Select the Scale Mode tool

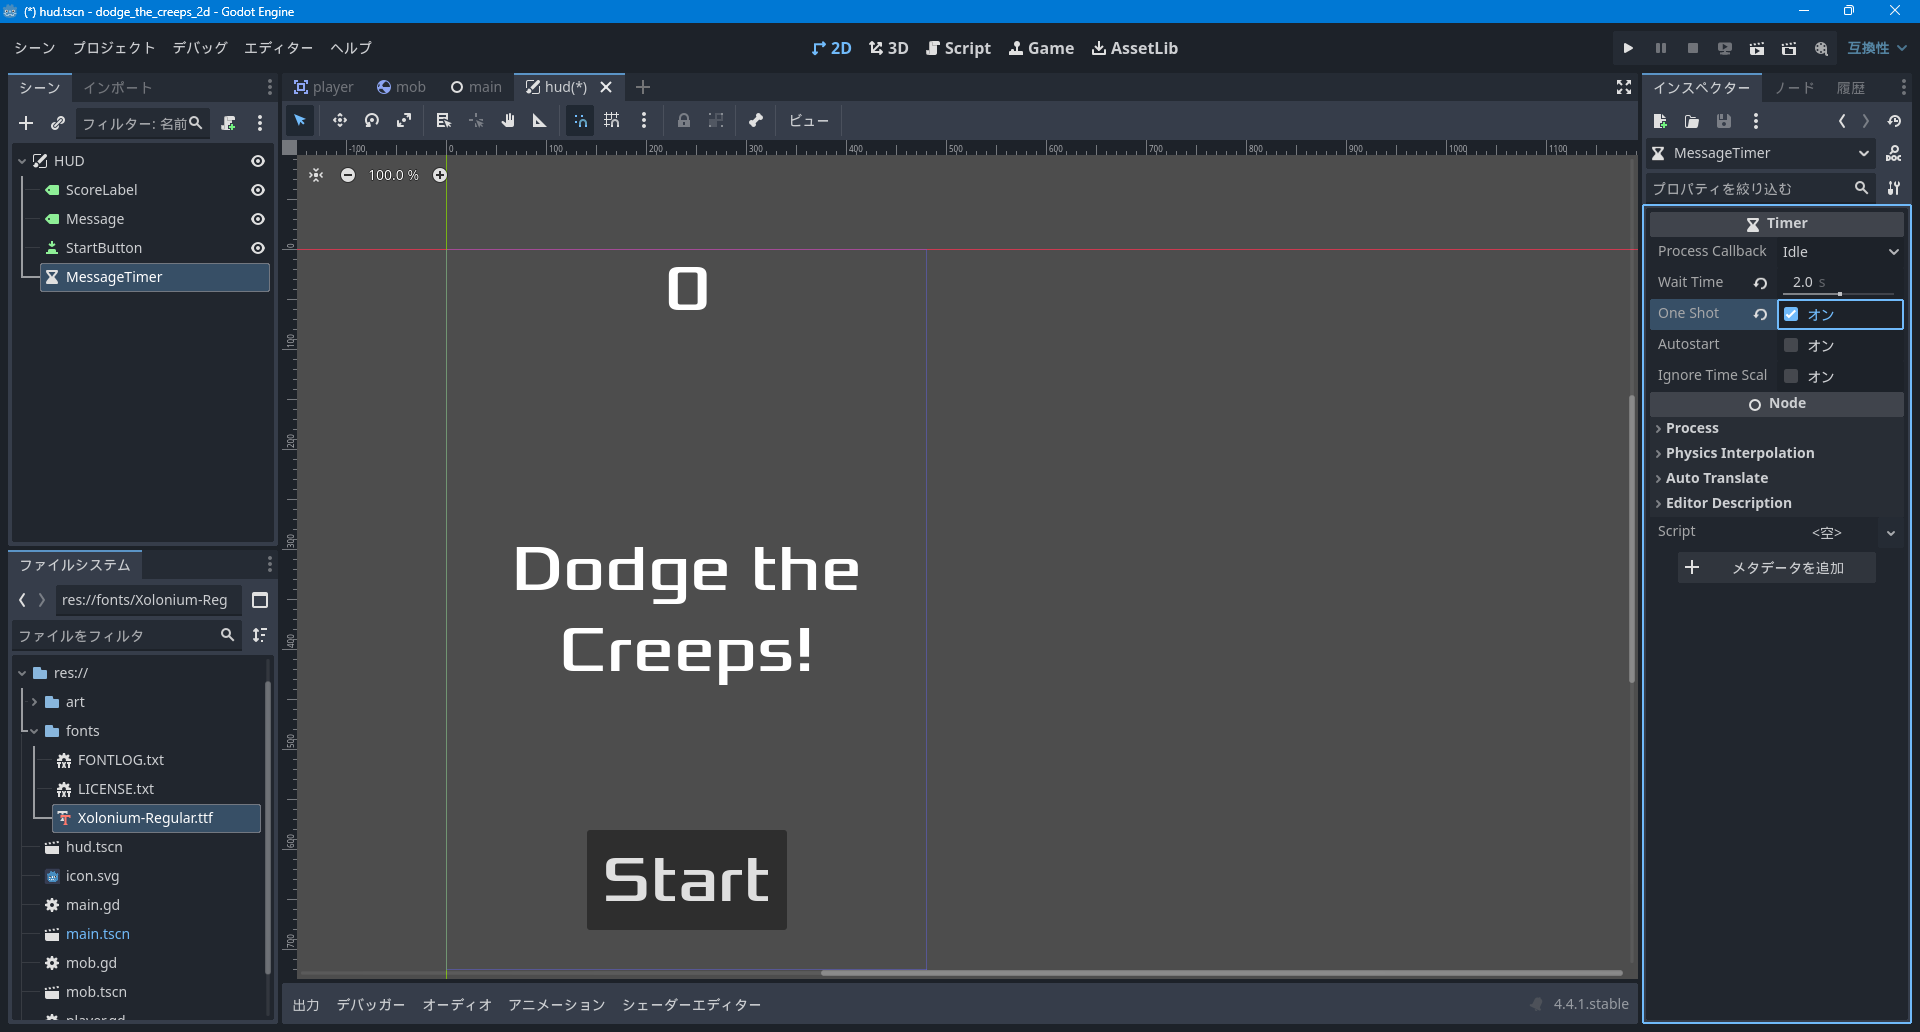click(x=404, y=121)
